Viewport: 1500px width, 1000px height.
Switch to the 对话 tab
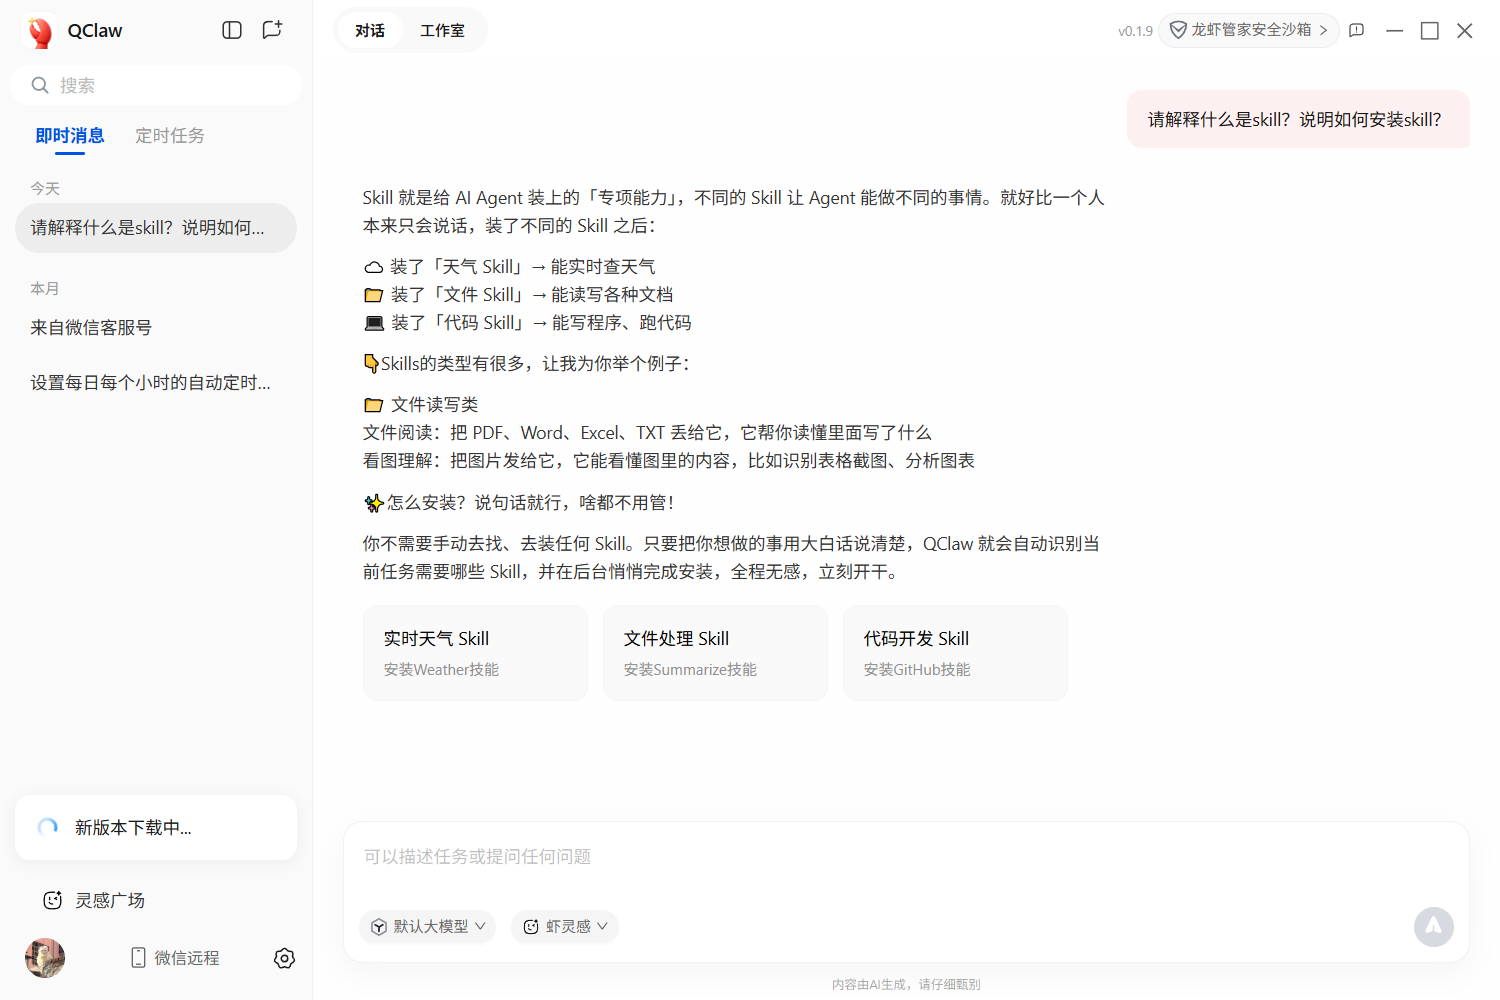[x=370, y=30]
